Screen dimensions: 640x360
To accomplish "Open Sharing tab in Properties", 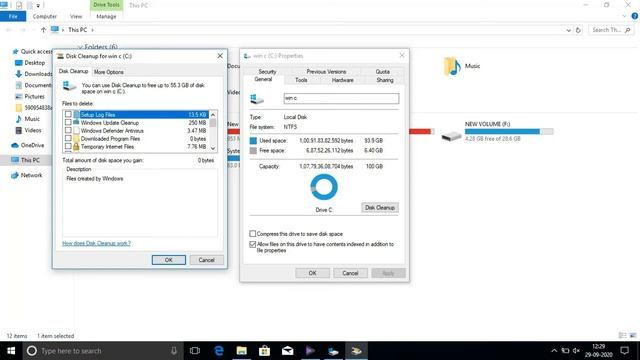I will 384,80.
